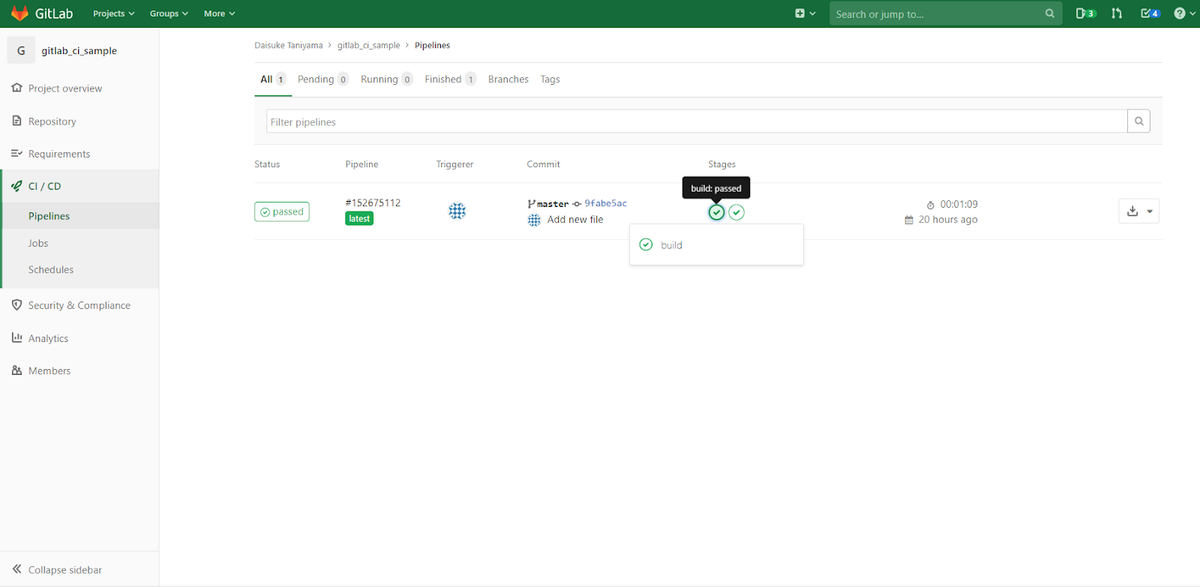Open the merge requests icon in navbar
Image resolution: width=1200 pixels, height=588 pixels.
coord(1117,14)
